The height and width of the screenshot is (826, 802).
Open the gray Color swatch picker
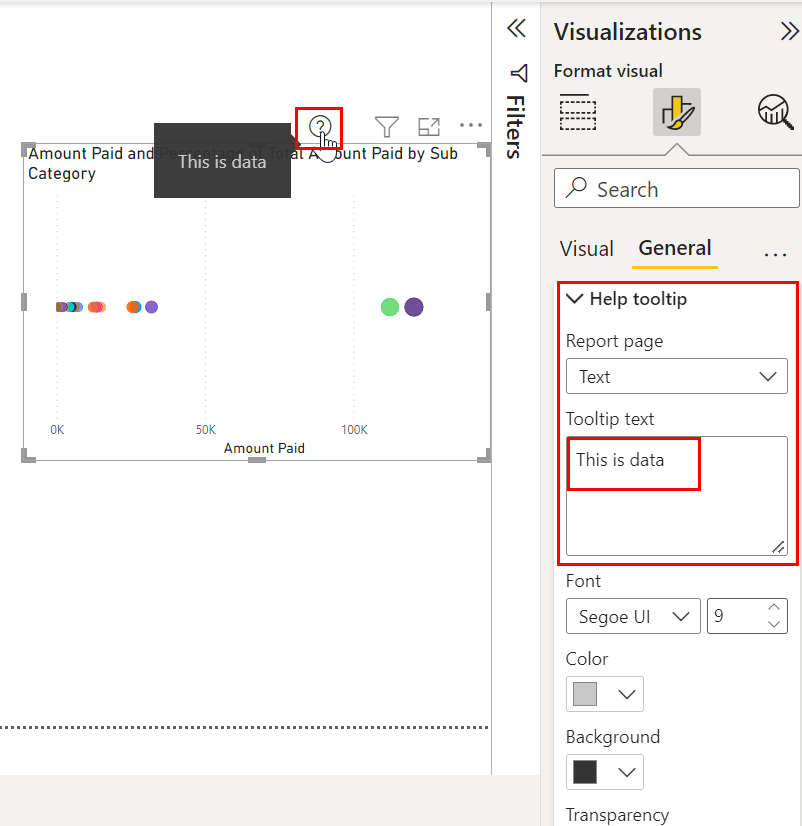point(604,694)
